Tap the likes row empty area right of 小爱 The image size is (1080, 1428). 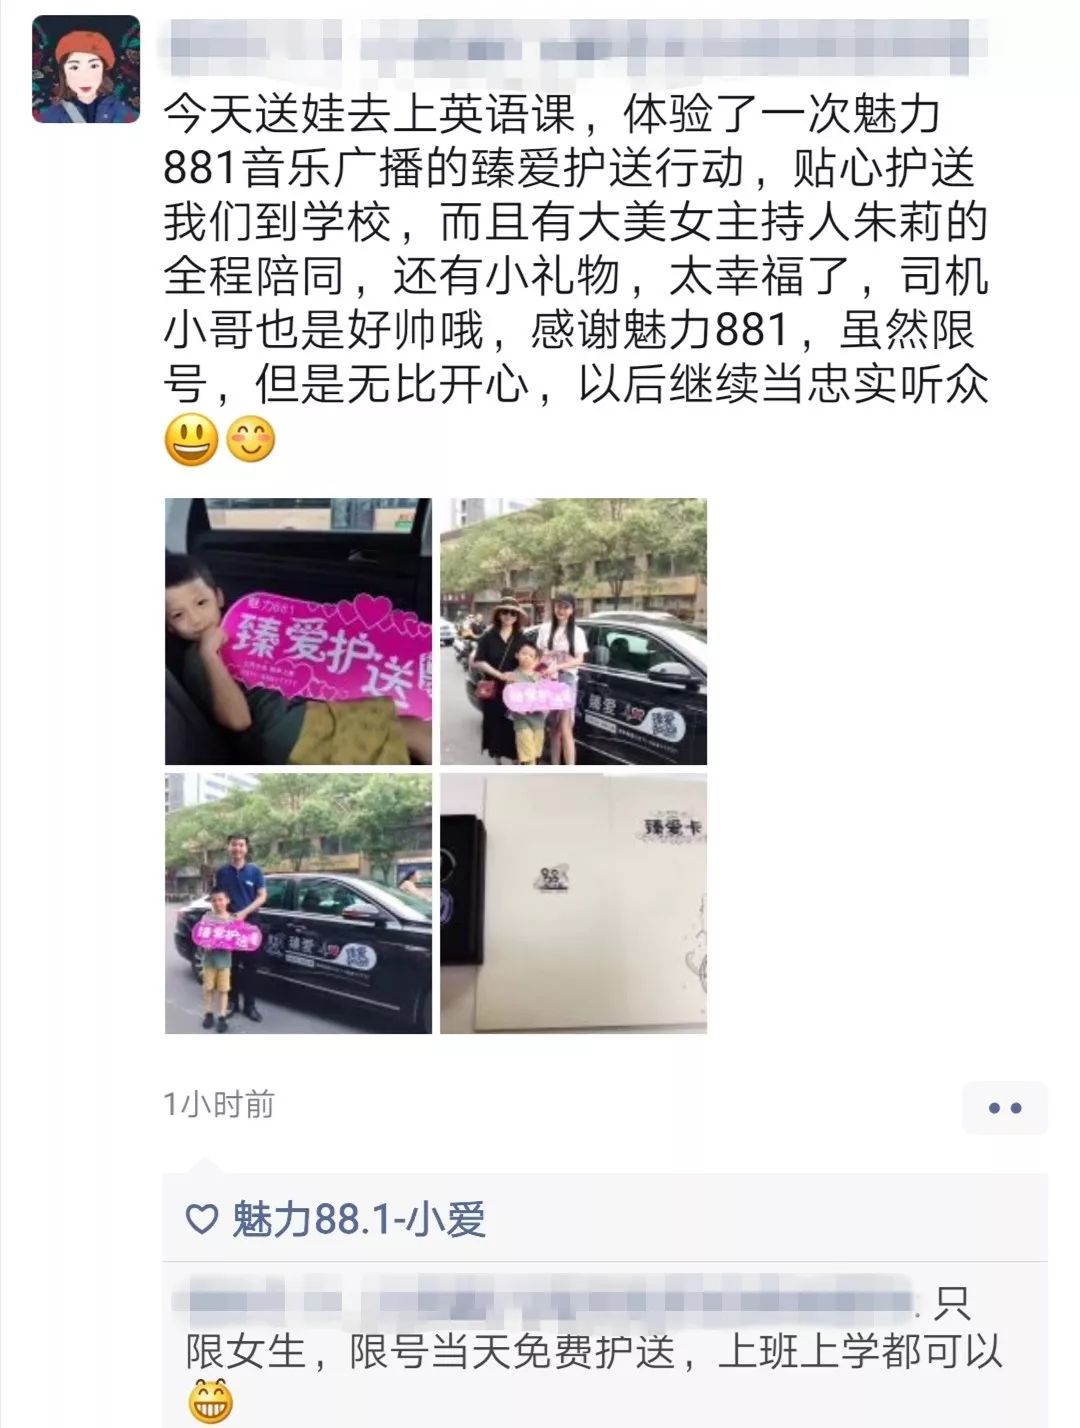[x=766, y=1219]
